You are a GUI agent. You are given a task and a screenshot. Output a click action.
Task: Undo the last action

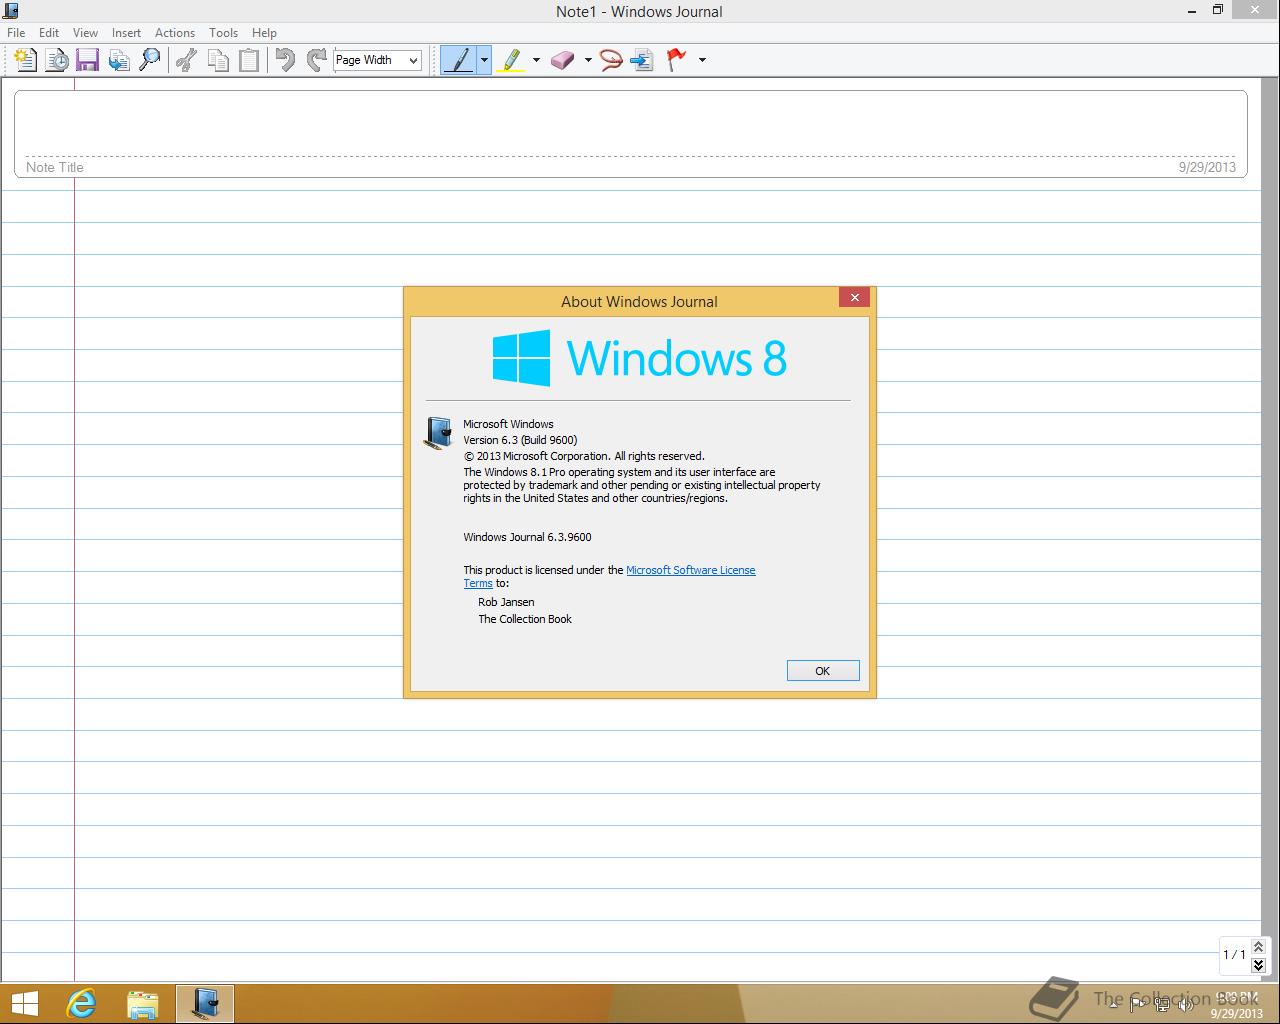coord(285,60)
